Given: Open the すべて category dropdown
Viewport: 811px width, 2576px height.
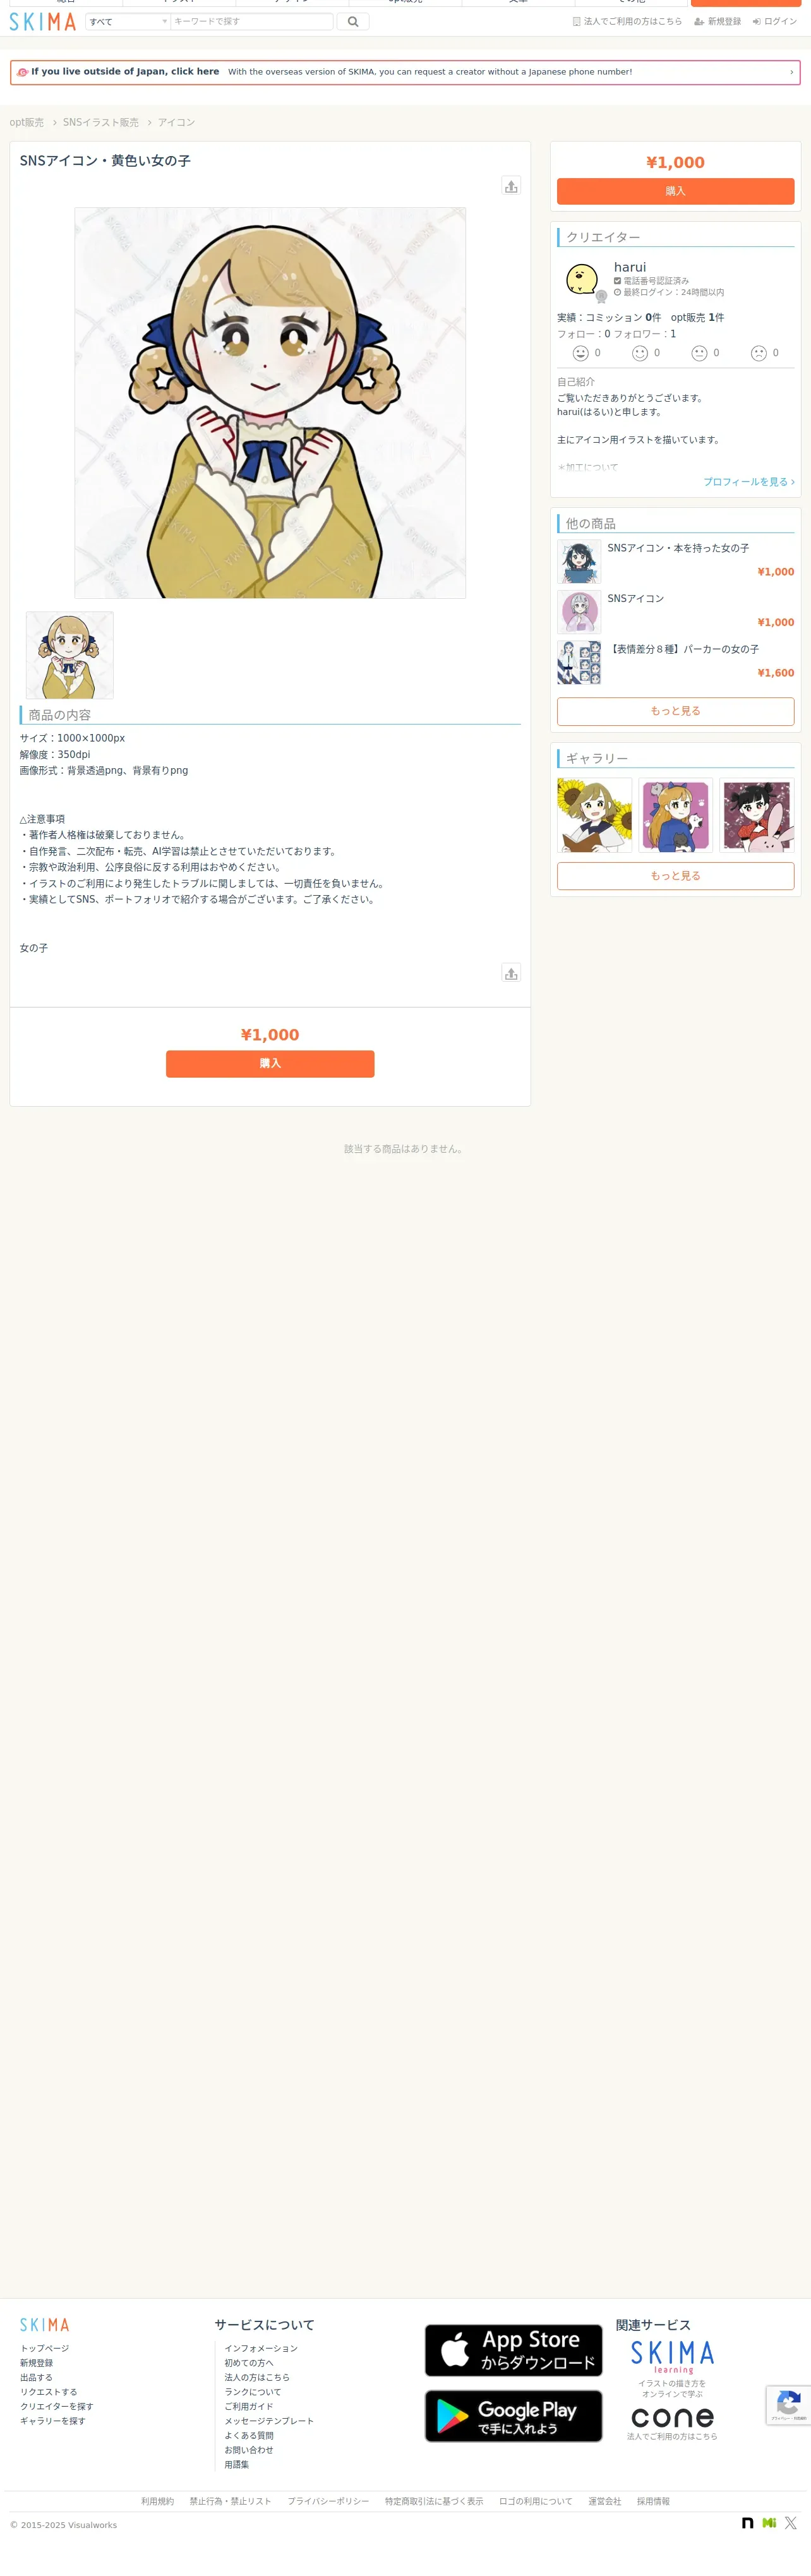Looking at the screenshot, I should [x=128, y=21].
